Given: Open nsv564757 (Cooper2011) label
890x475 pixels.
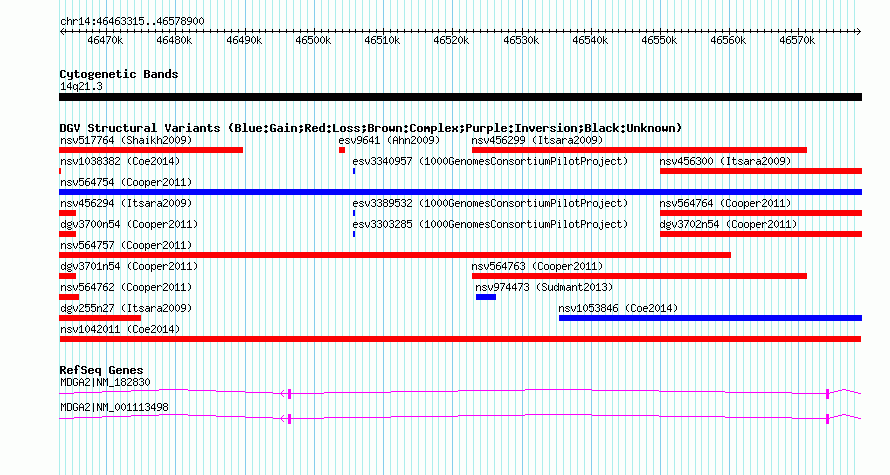Looking at the screenshot, I should 126,245.
